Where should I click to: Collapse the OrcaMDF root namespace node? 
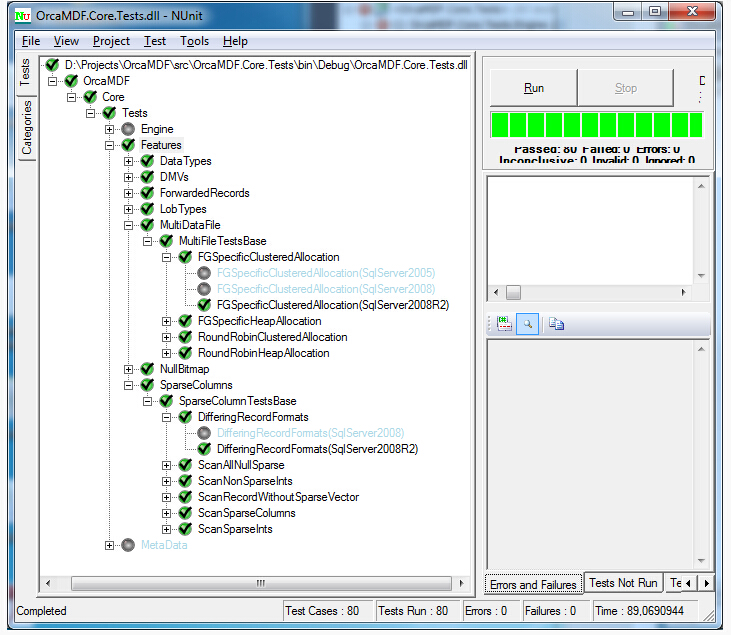[x=53, y=81]
